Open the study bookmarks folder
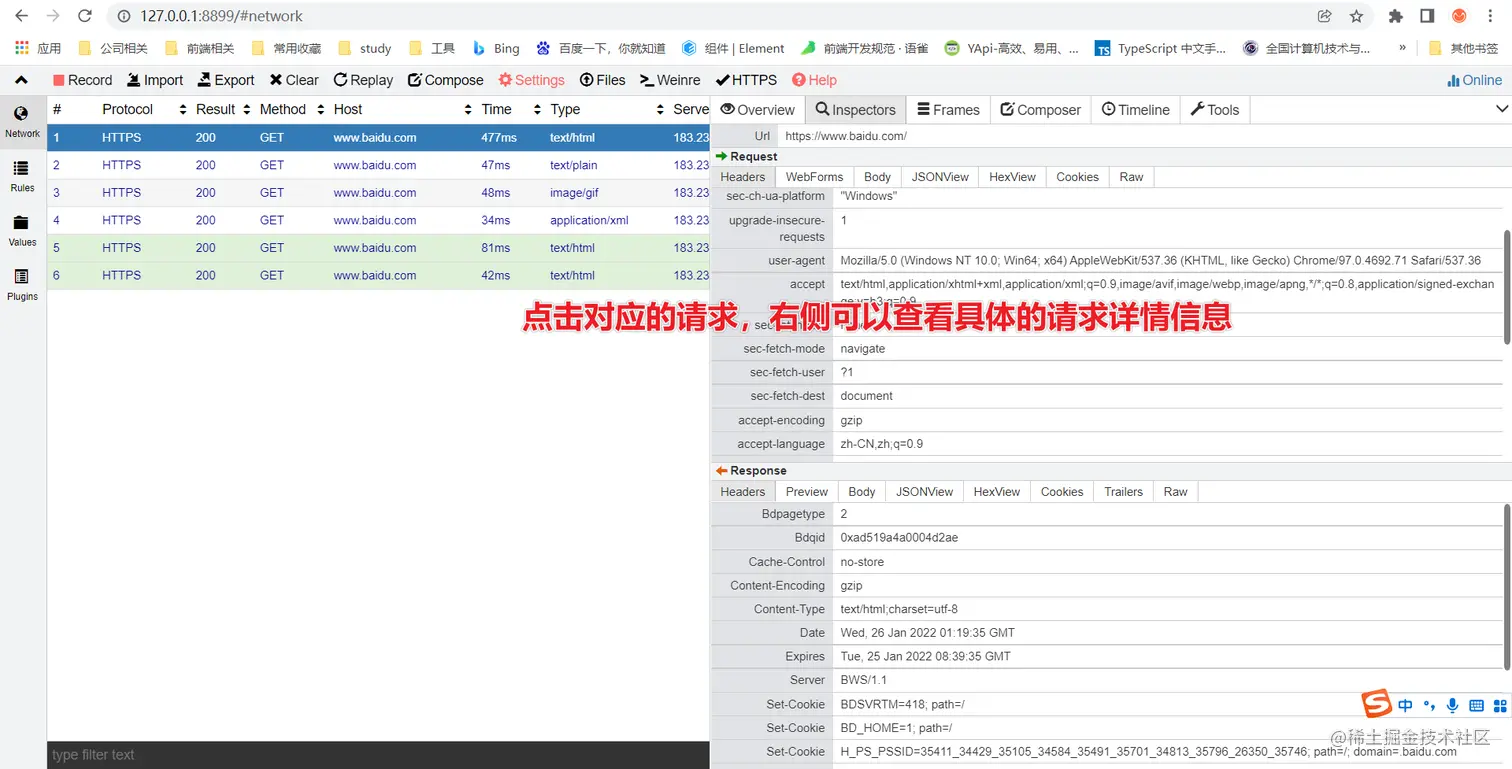This screenshot has height=769, width=1512. point(365,48)
